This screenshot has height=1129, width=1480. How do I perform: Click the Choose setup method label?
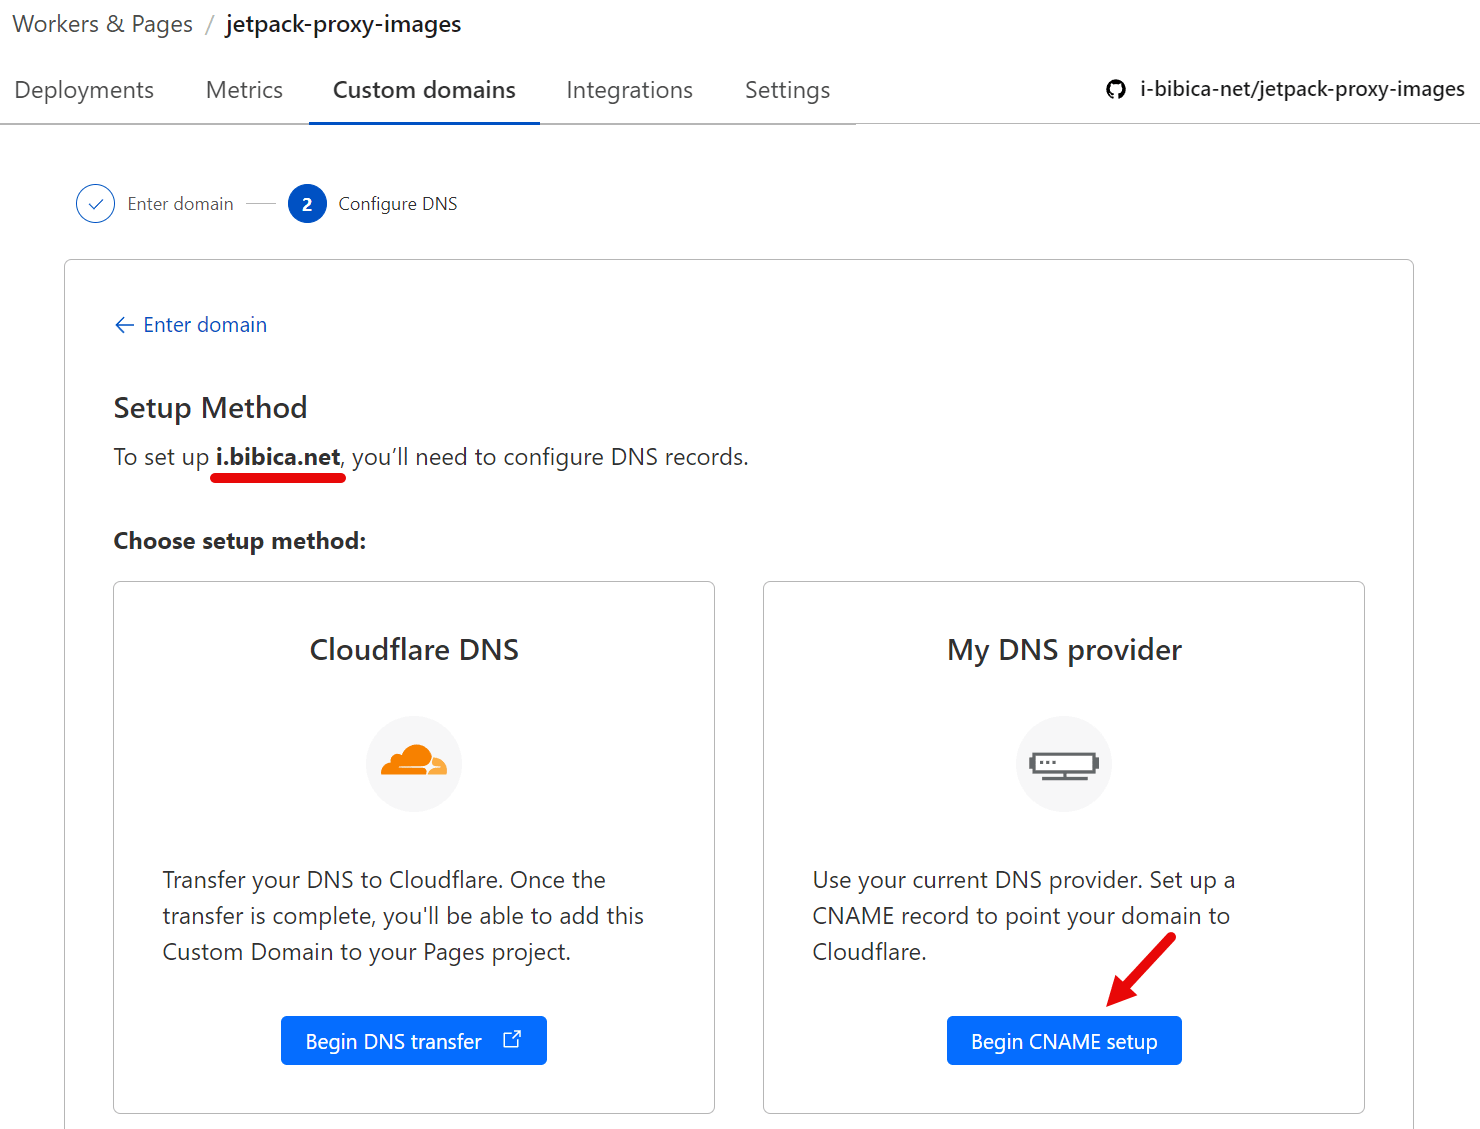(240, 541)
